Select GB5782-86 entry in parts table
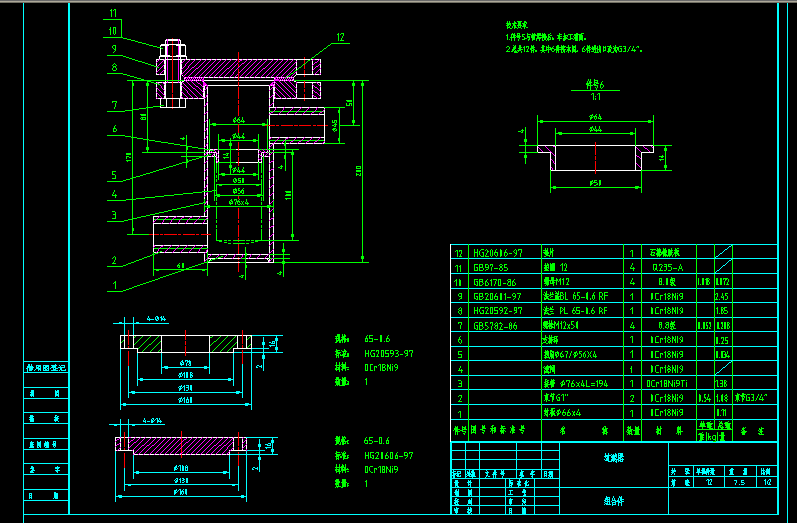Viewport: 797px width, 523px height. pyautogui.click(x=495, y=325)
